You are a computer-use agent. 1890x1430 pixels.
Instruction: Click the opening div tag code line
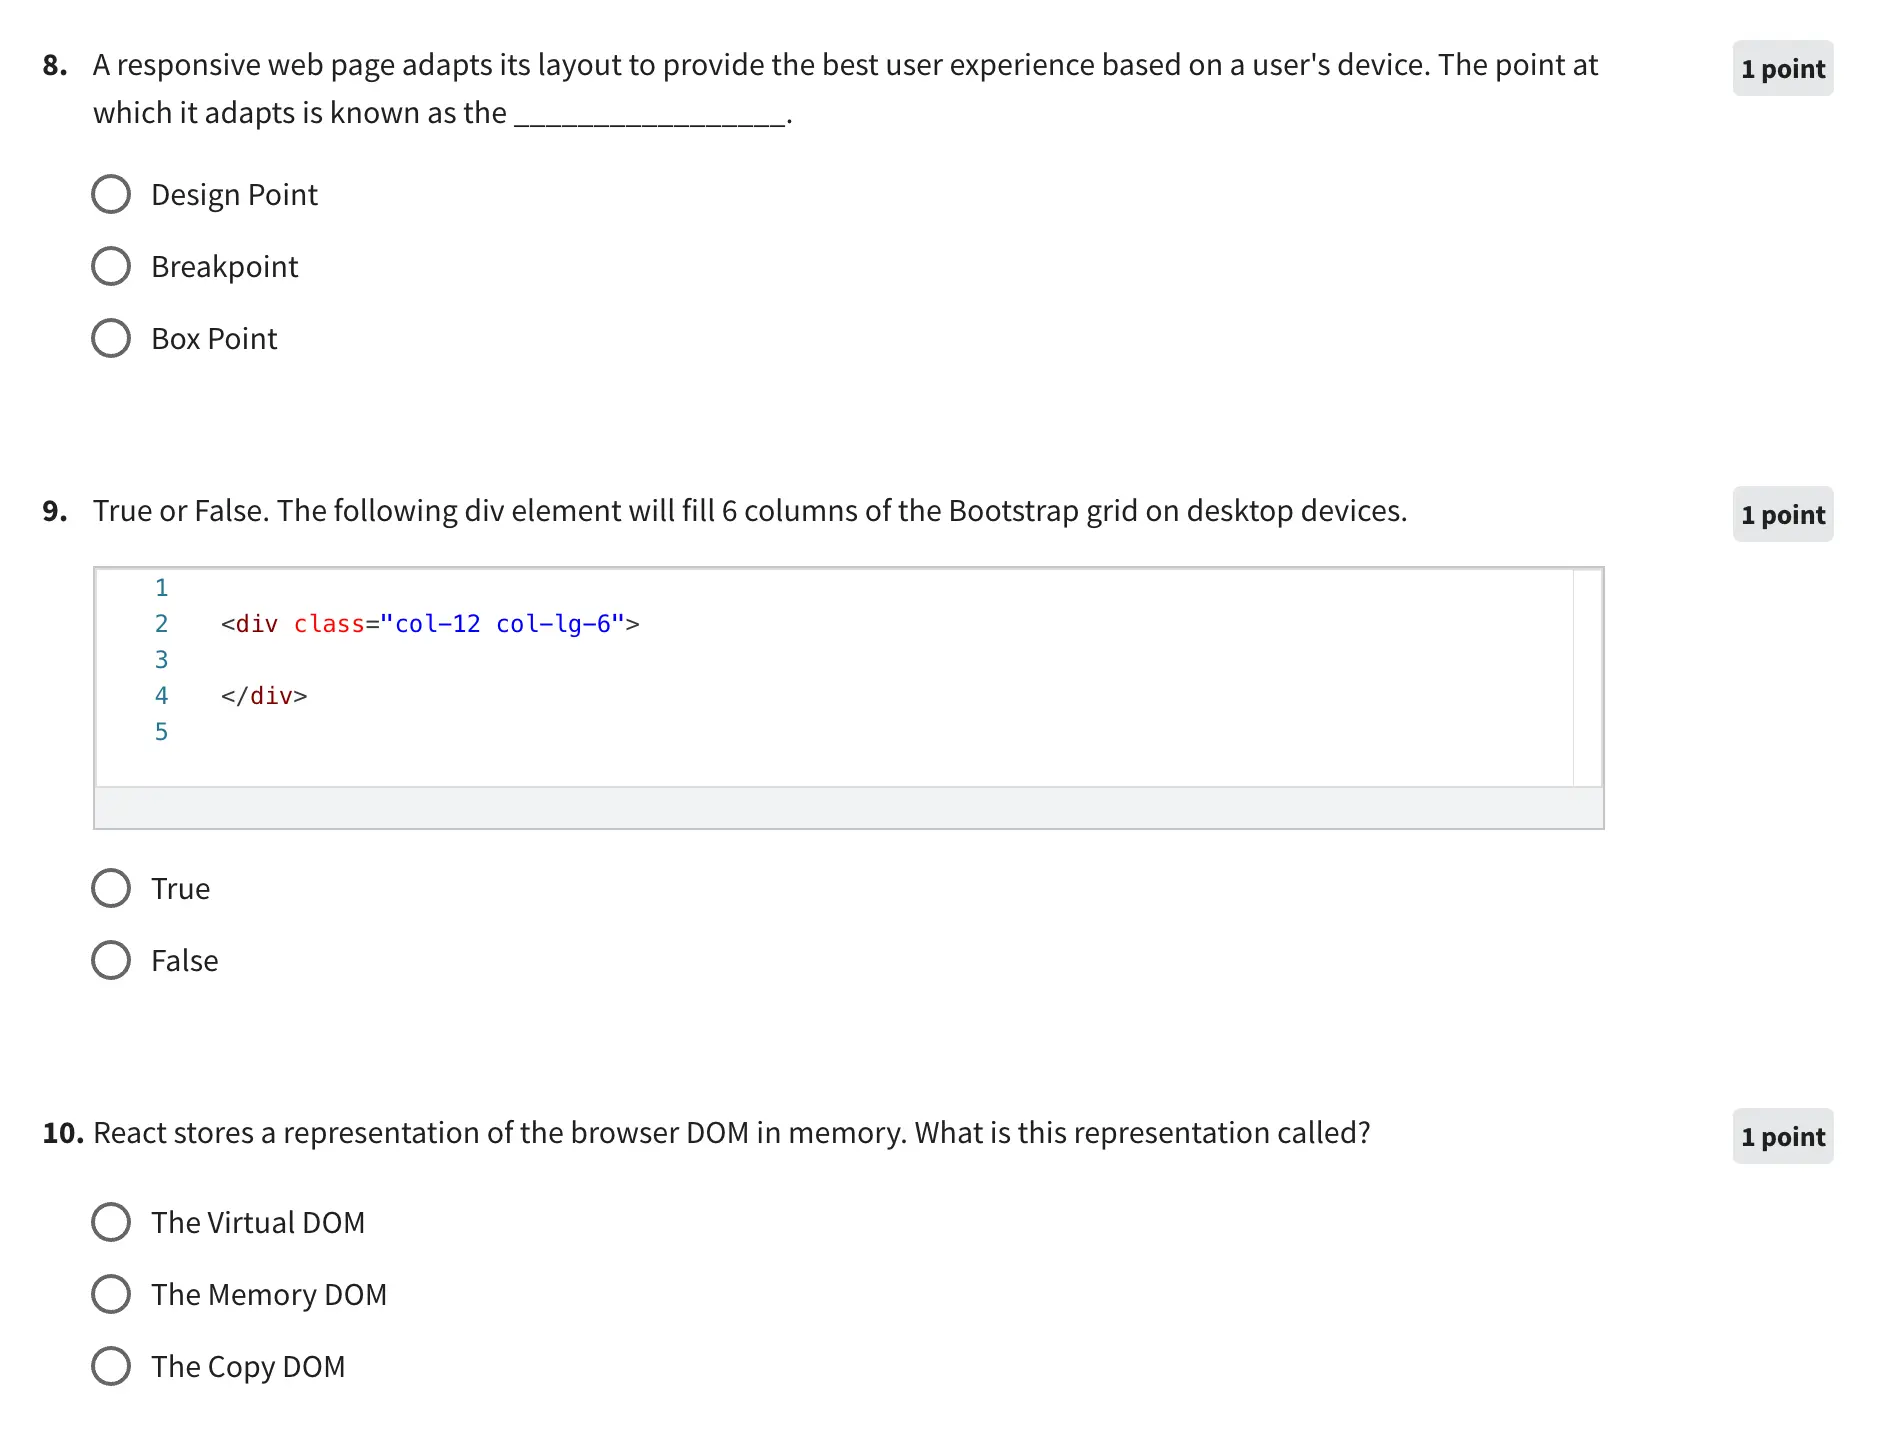[430, 624]
